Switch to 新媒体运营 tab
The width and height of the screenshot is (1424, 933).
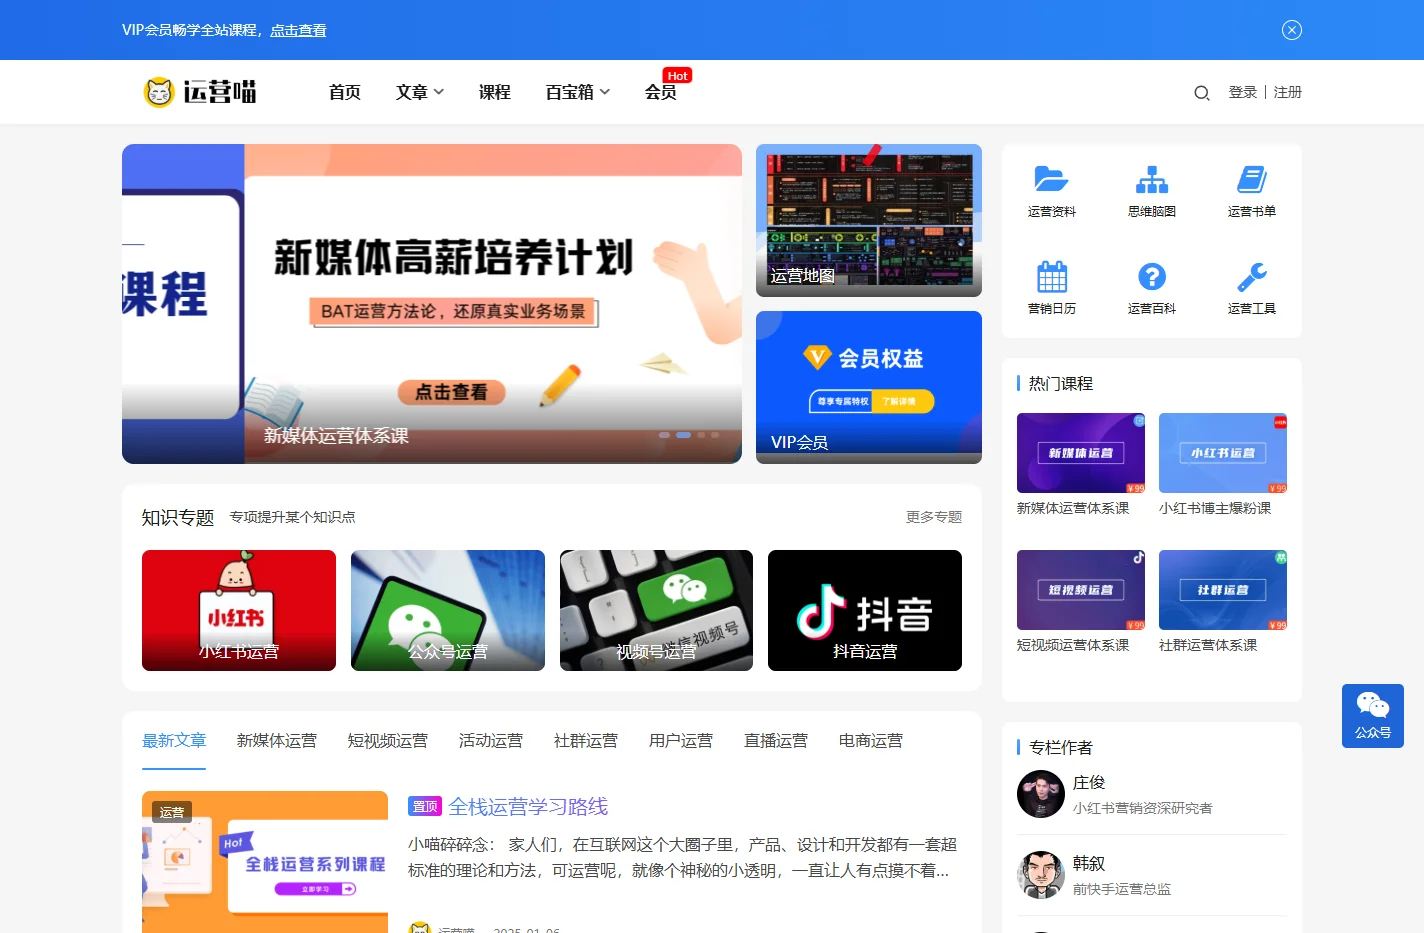(x=277, y=741)
